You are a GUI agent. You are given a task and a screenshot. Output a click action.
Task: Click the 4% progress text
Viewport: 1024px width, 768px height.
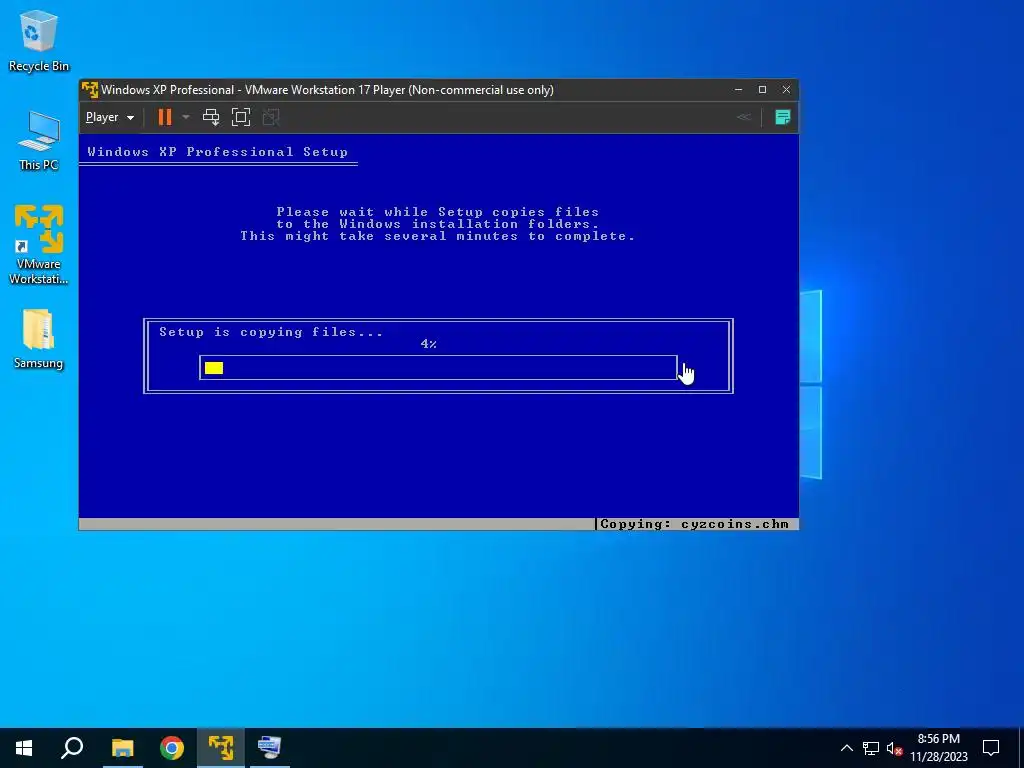point(428,344)
